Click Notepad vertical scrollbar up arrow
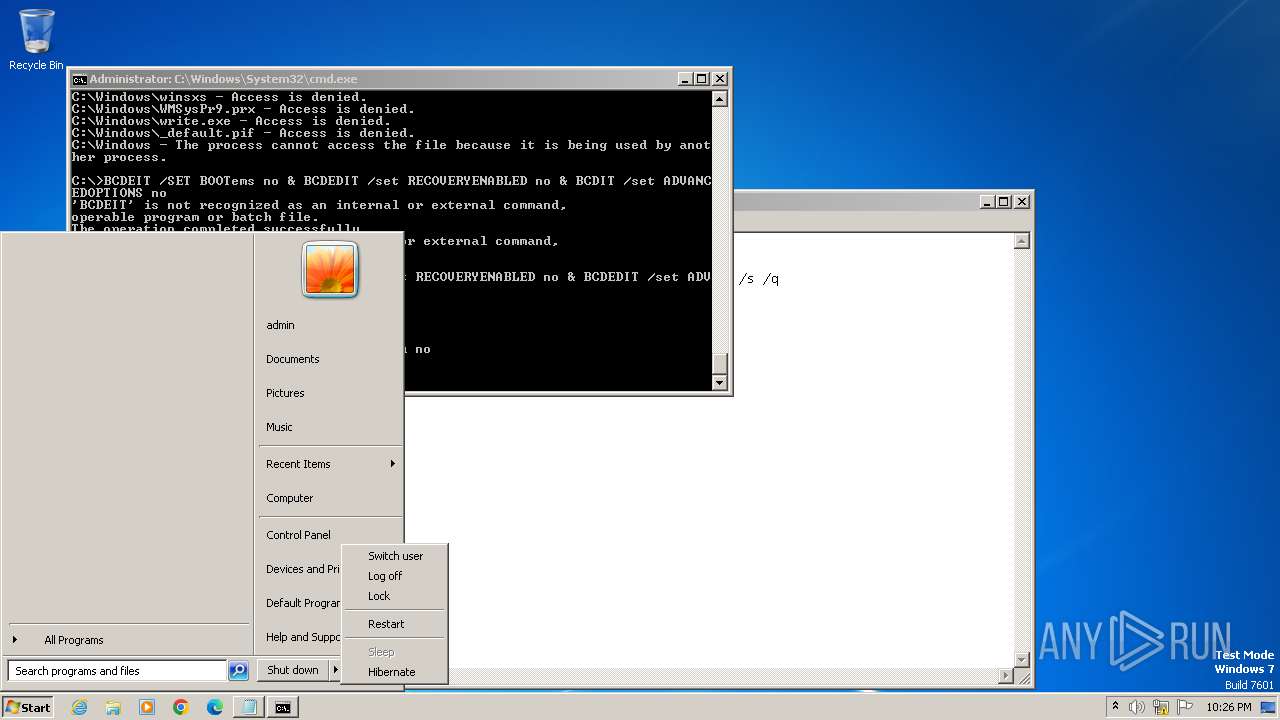The width and height of the screenshot is (1280, 720). [1021, 241]
